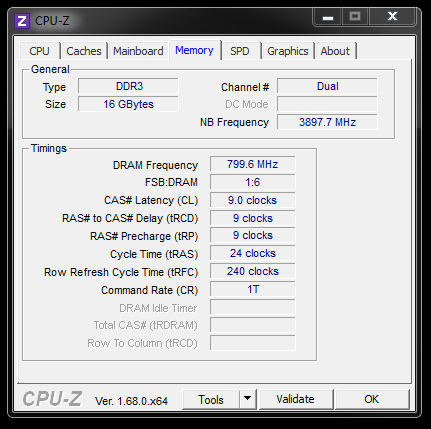431x429 pixels.
Task: Go to the SPD tab
Action: tap(240, 51)
